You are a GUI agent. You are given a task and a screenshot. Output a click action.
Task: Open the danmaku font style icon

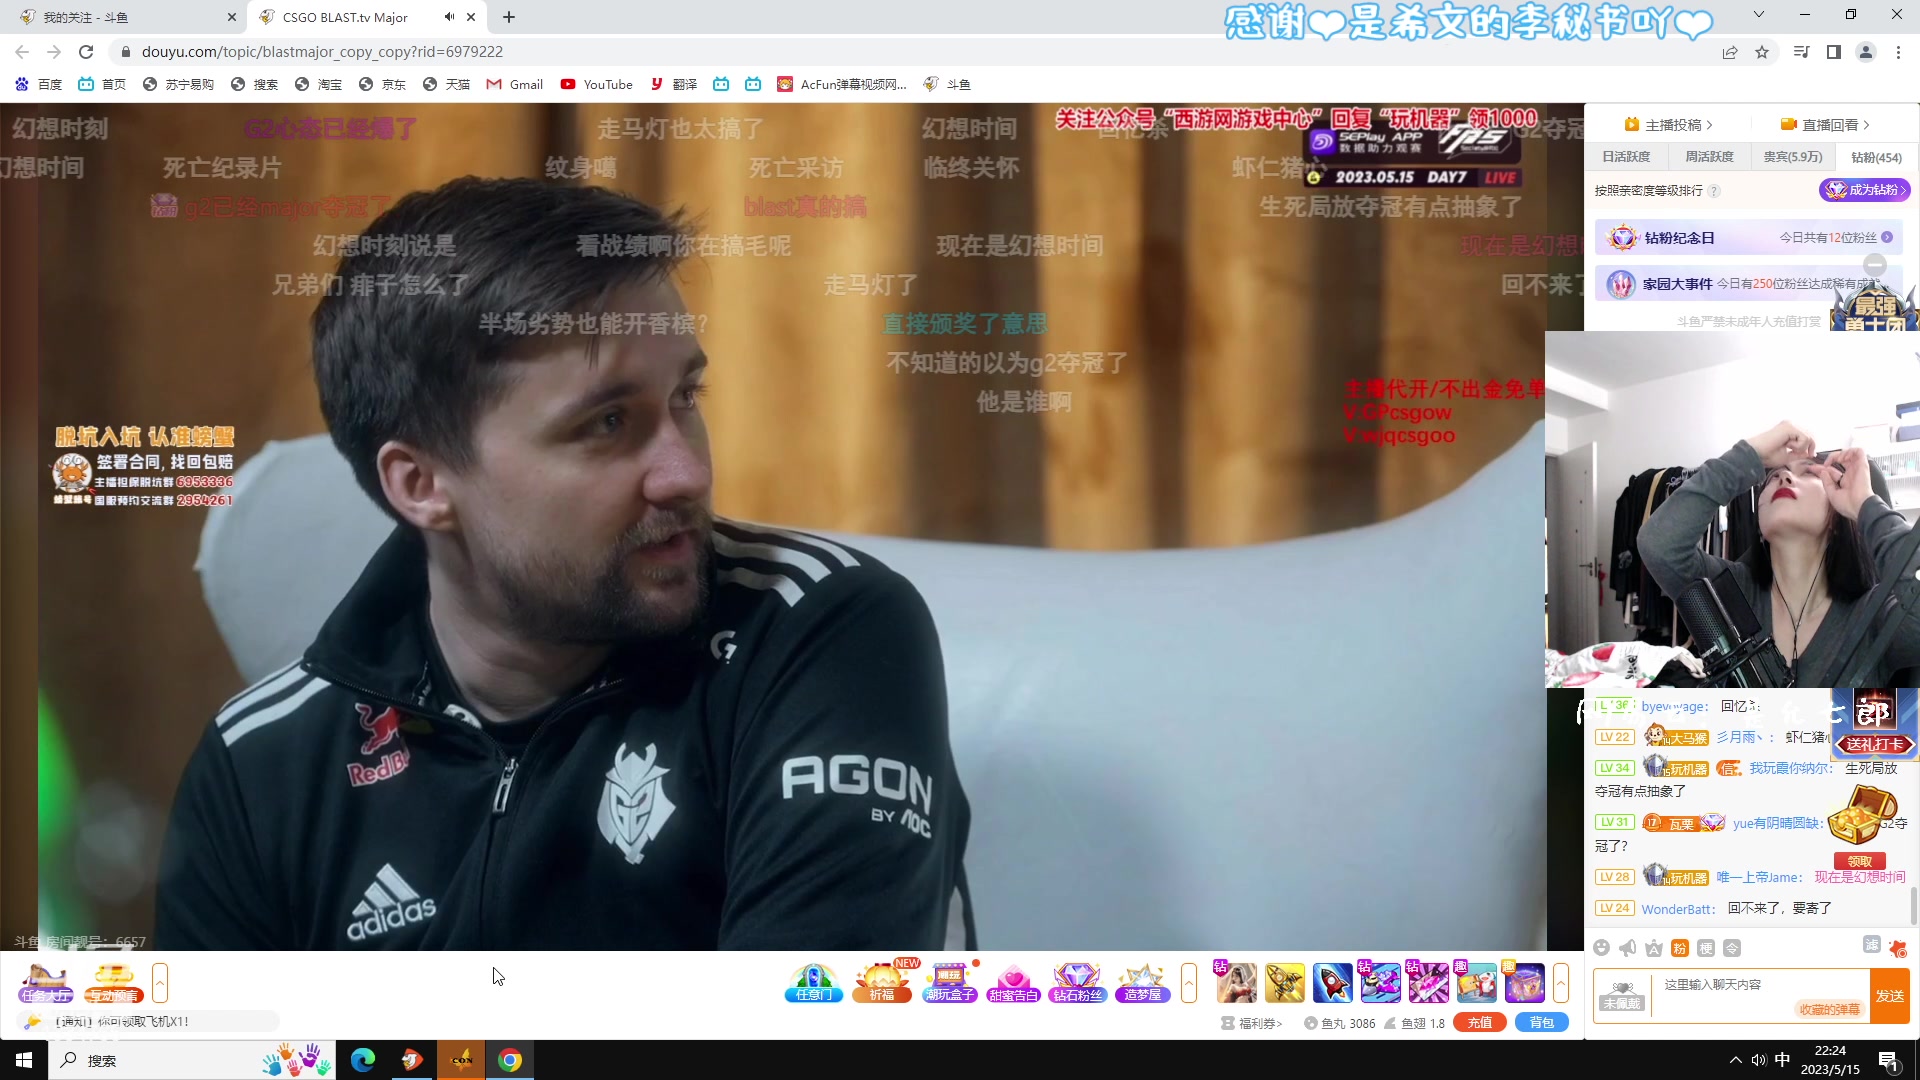(x=1653, y=948)
